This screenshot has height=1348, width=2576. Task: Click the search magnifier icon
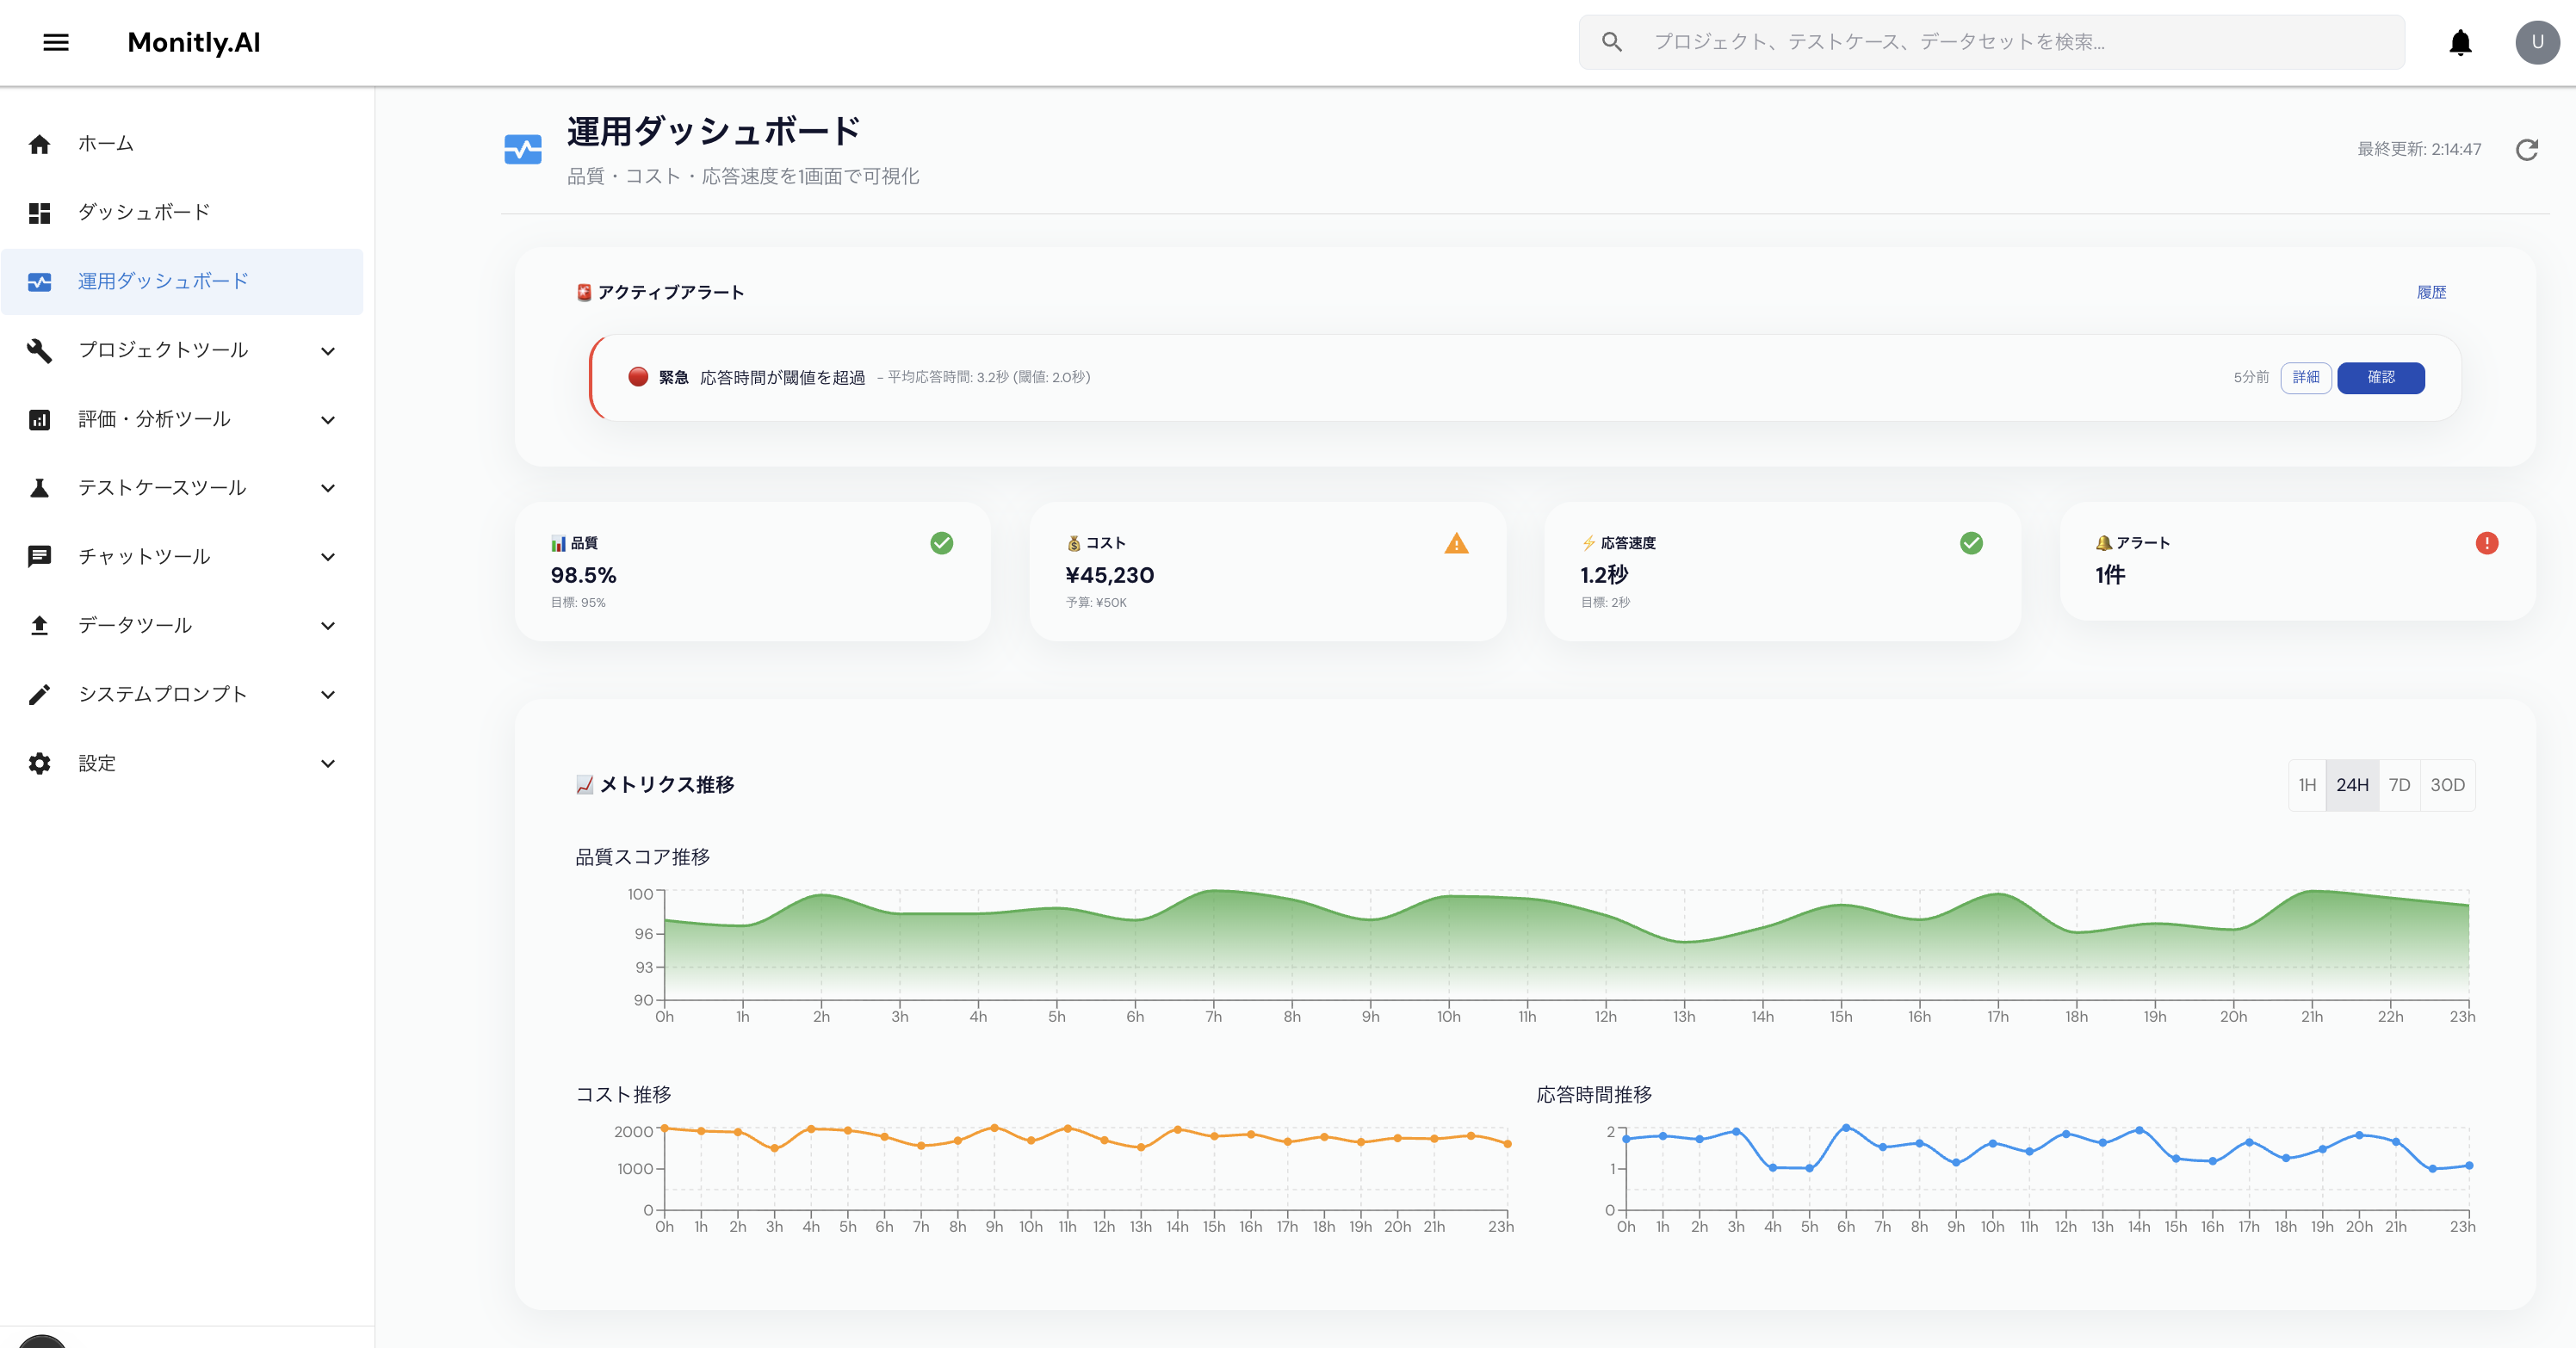(x=1613, y=42)
